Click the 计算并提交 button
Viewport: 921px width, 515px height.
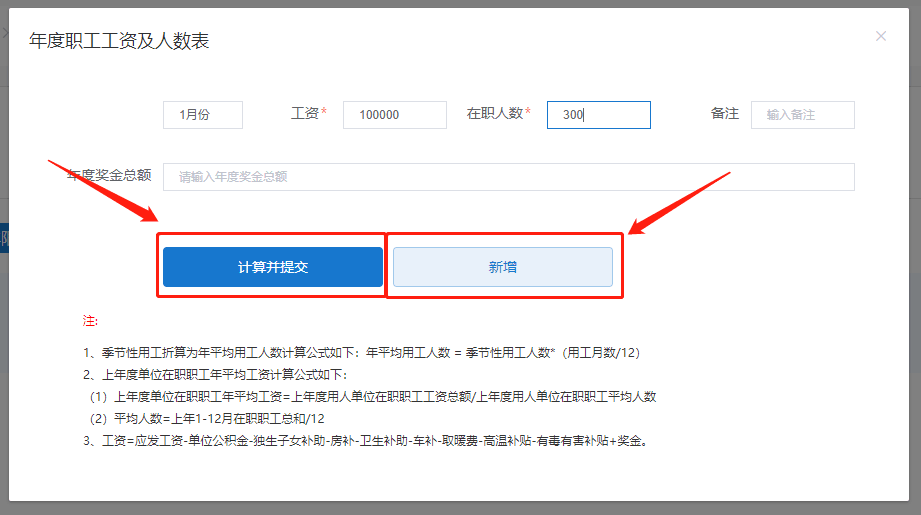[273, 267]
